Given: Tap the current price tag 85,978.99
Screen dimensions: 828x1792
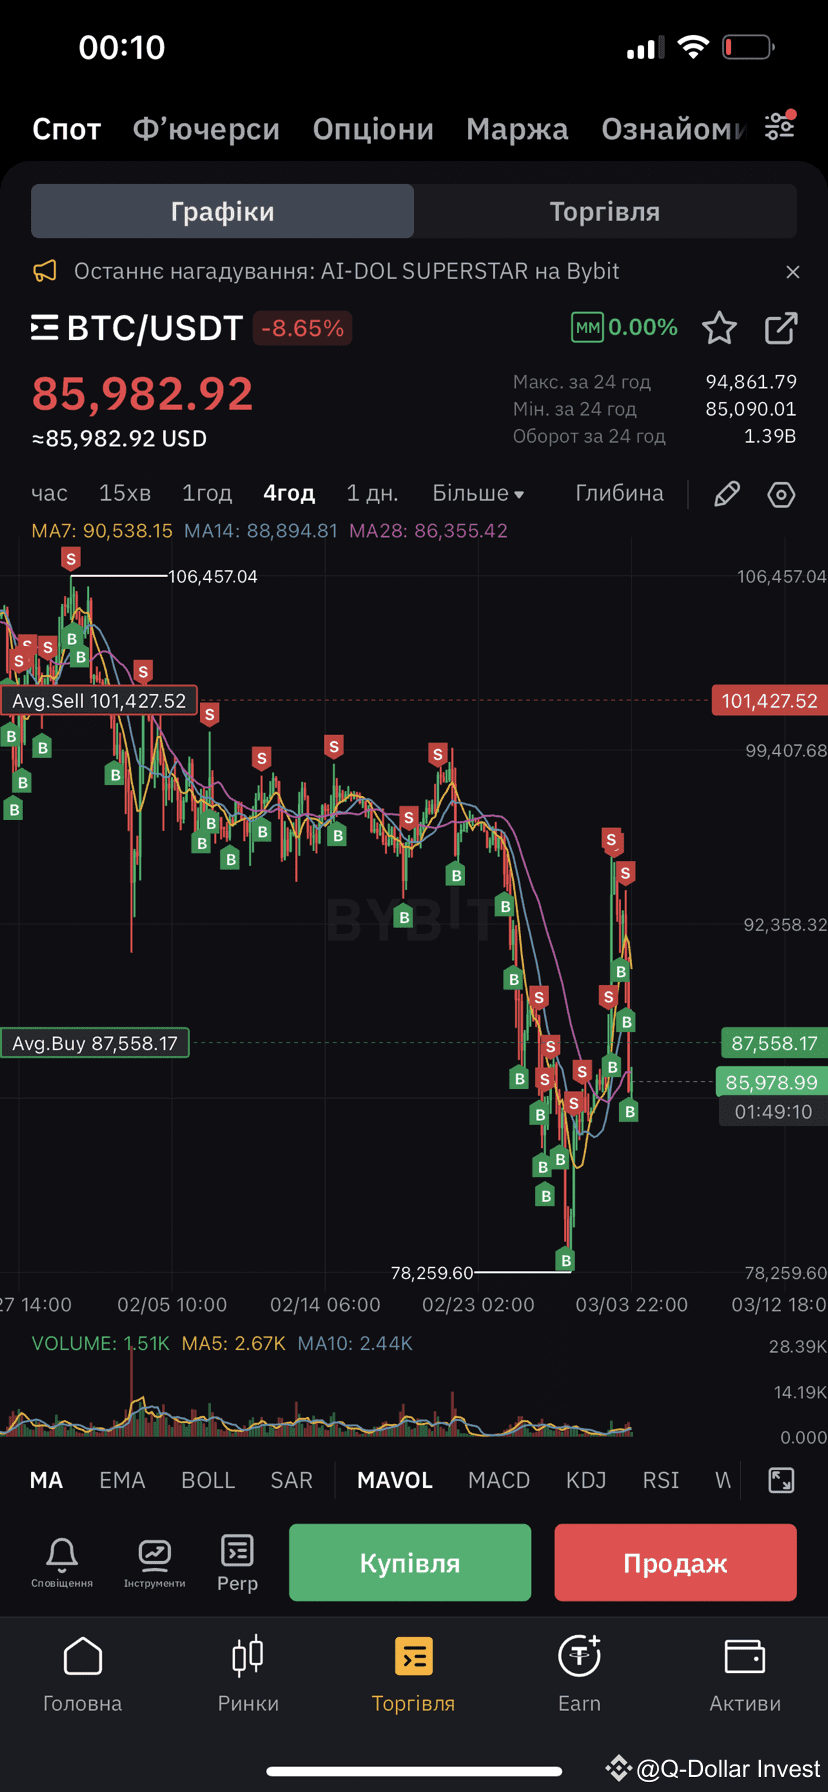Looking at the screenshot, I should tap(771, 1082).
